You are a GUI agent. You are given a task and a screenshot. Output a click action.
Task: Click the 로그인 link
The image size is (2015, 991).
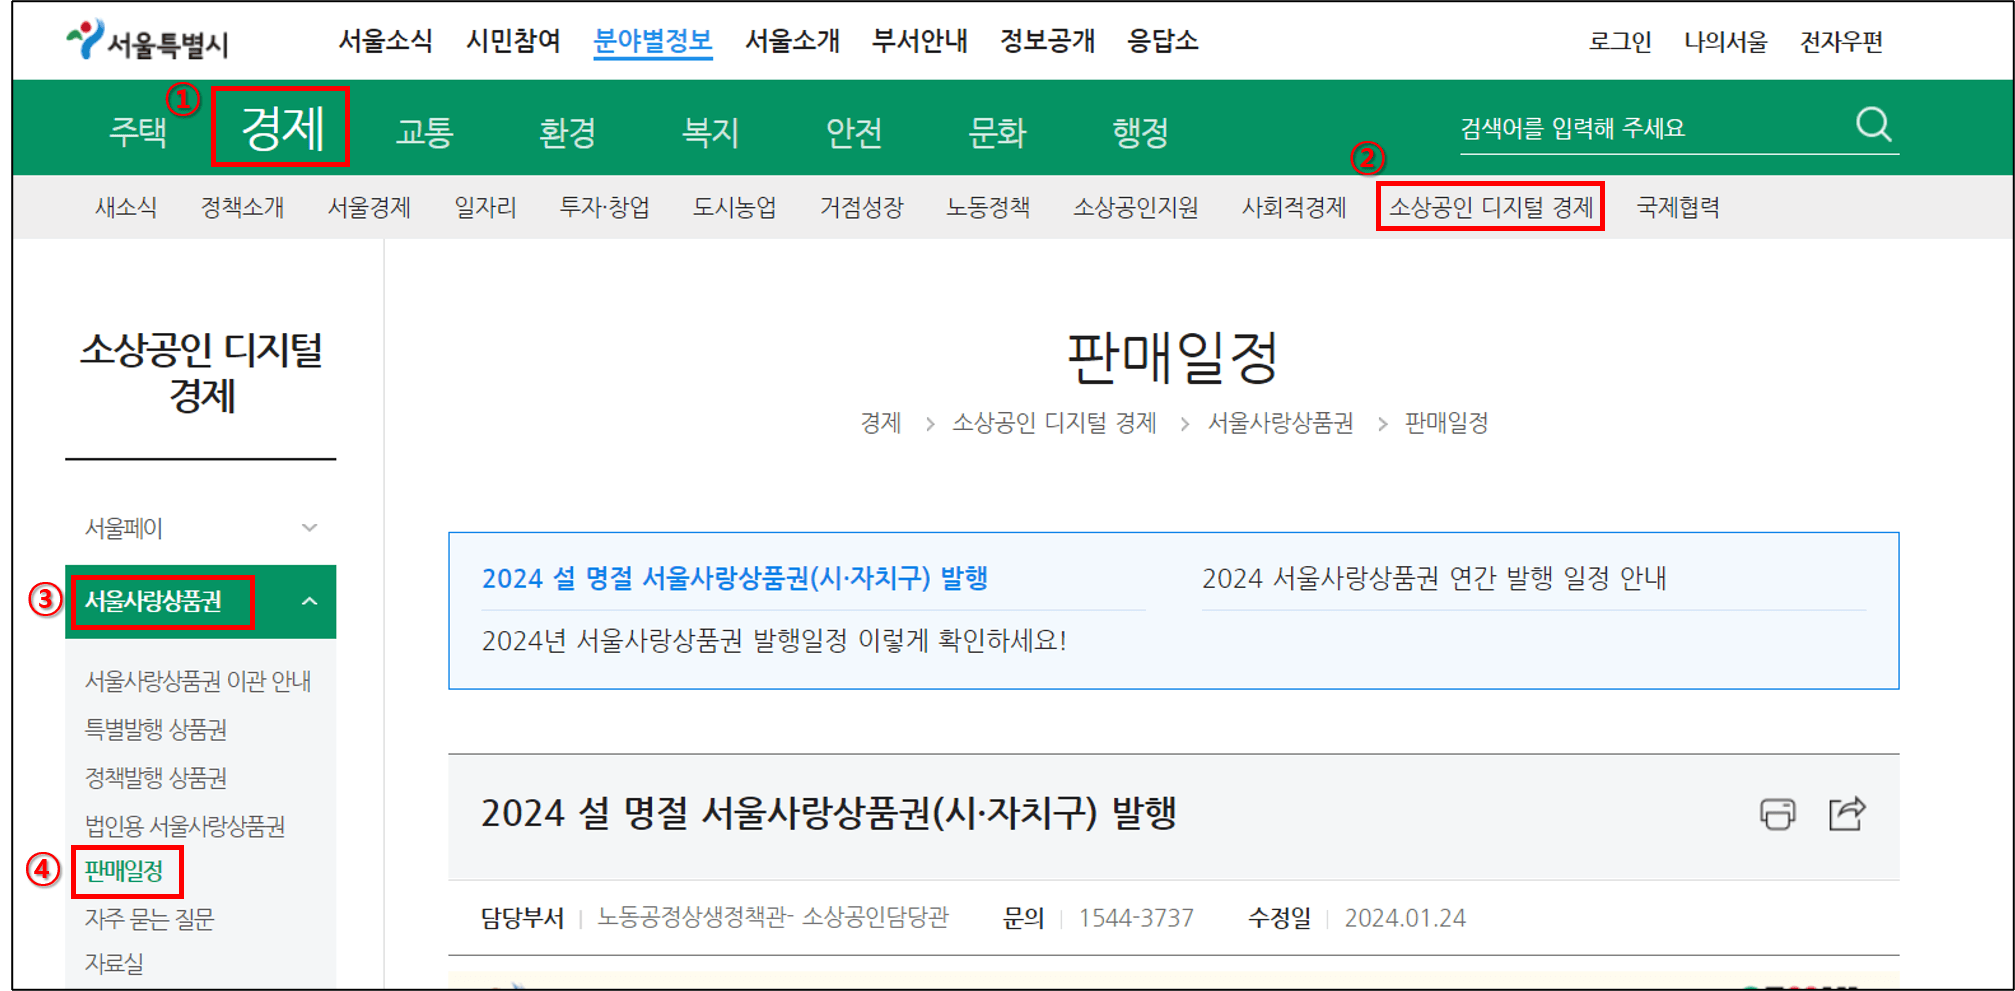(x=1620, y=42)
